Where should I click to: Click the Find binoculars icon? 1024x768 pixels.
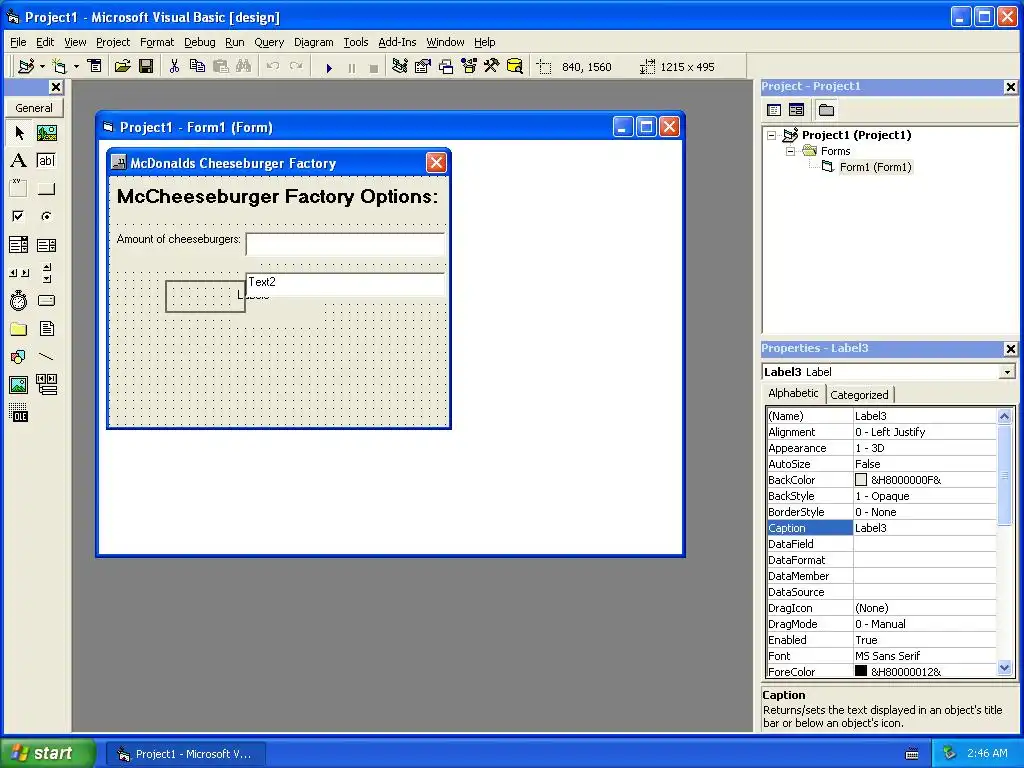(x=244, y=66)
